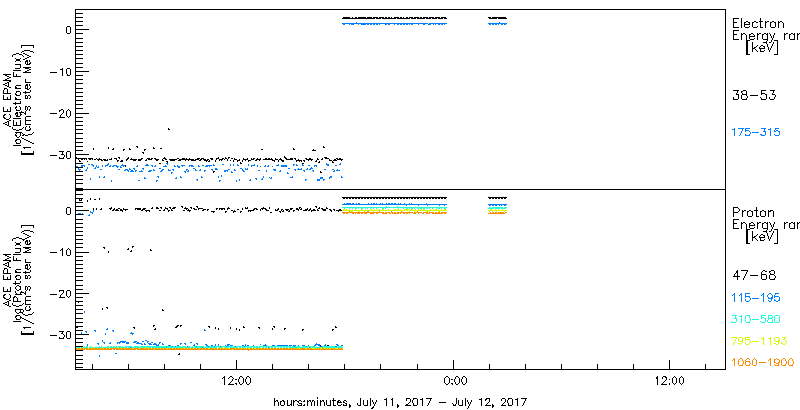
Task: Select the 47-68 proton energy label
Action: 754,275
